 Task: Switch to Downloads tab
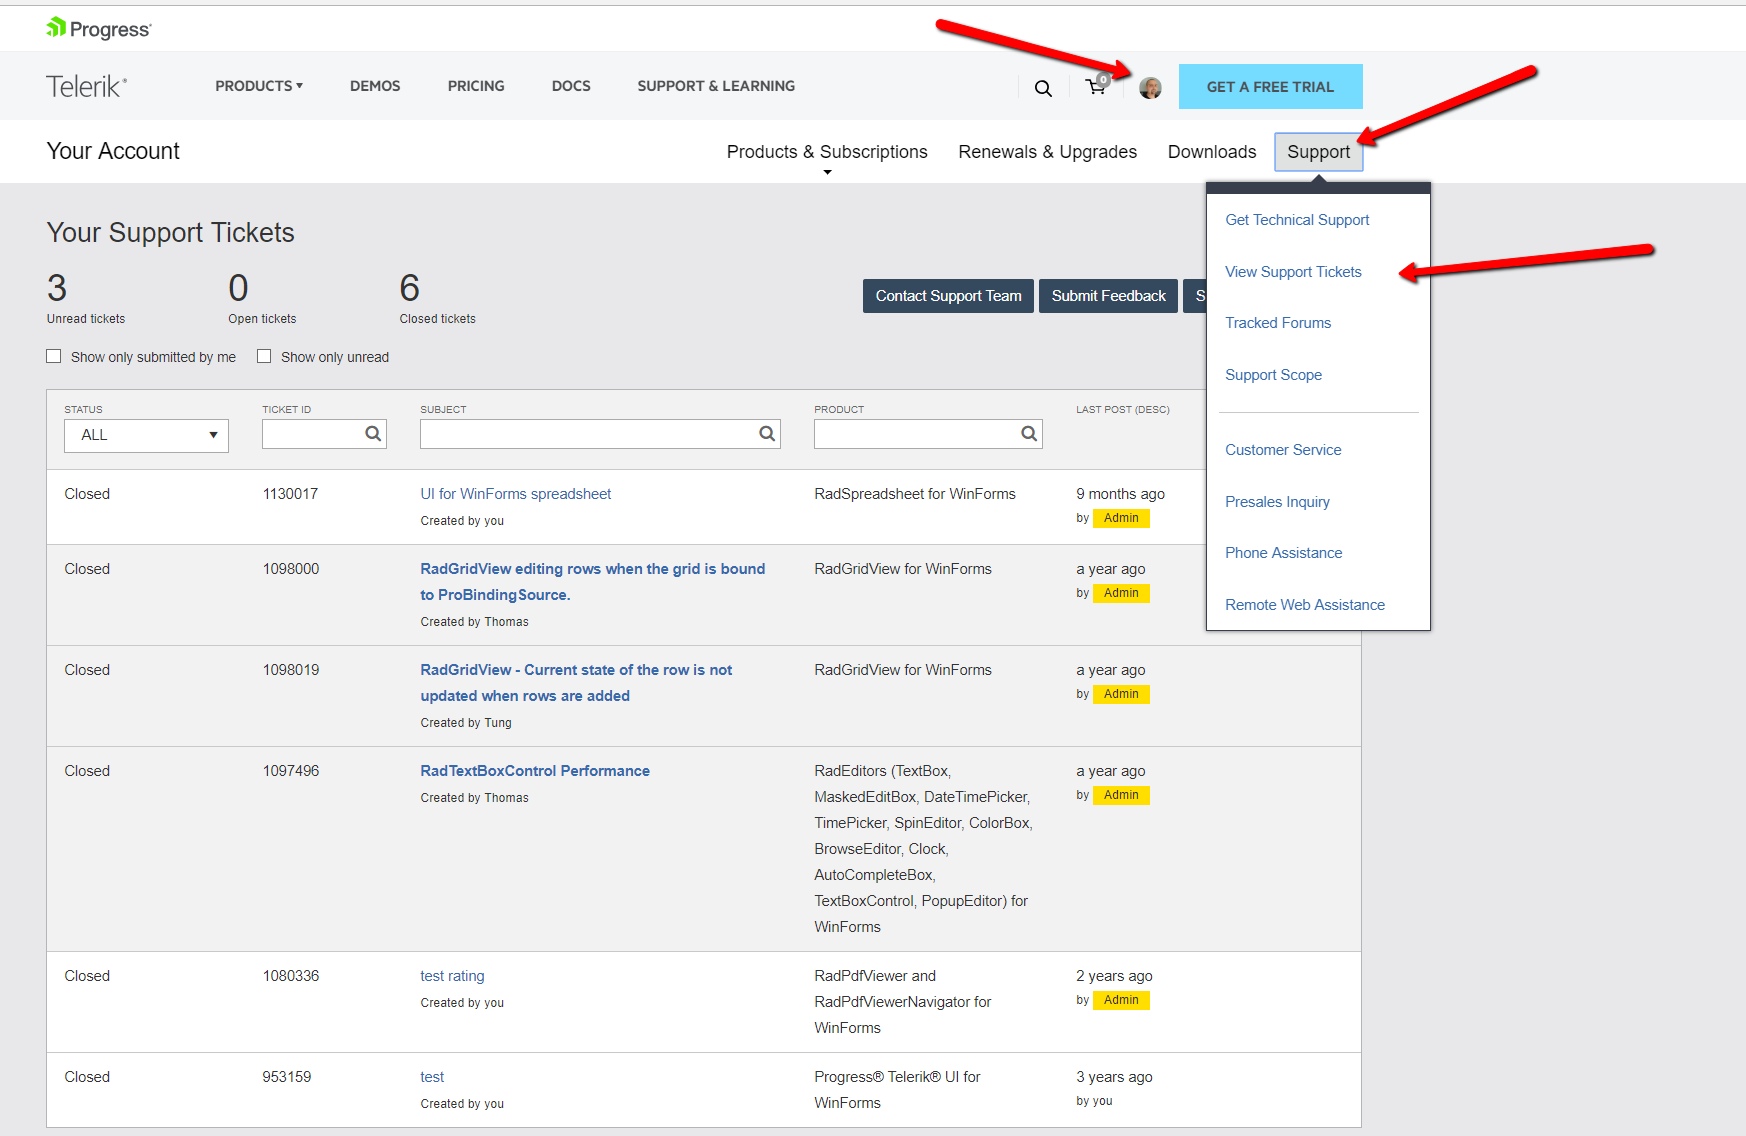[1212, 152]
